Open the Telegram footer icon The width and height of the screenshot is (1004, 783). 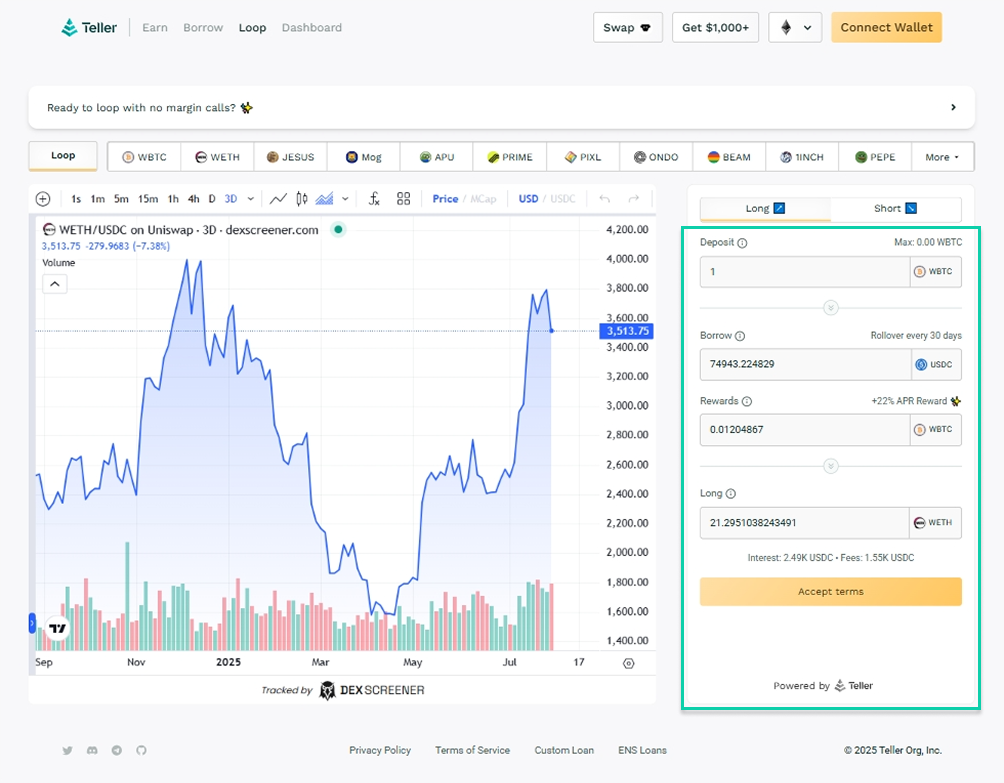pos(117,750)
